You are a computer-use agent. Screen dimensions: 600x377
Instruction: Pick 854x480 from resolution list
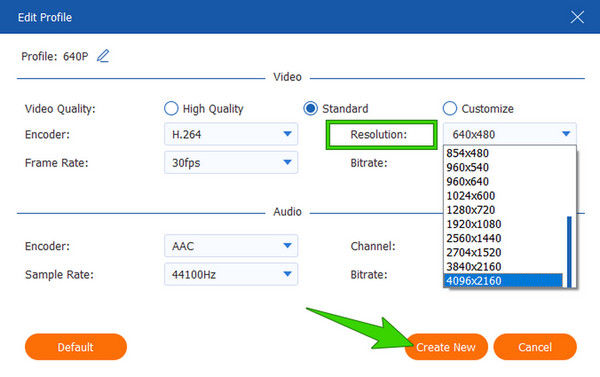[503, 153]
